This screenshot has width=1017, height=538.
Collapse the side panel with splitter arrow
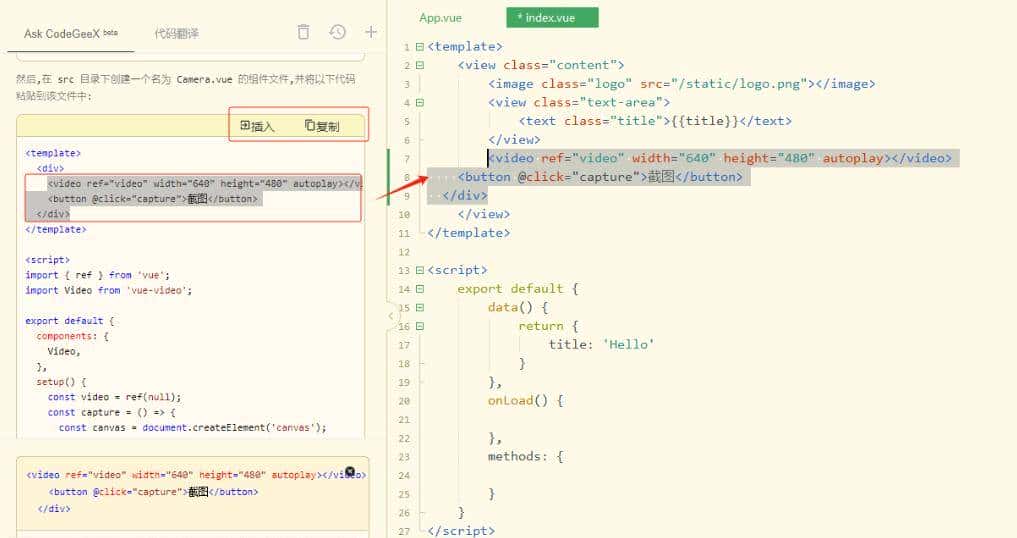pos(390,316)
